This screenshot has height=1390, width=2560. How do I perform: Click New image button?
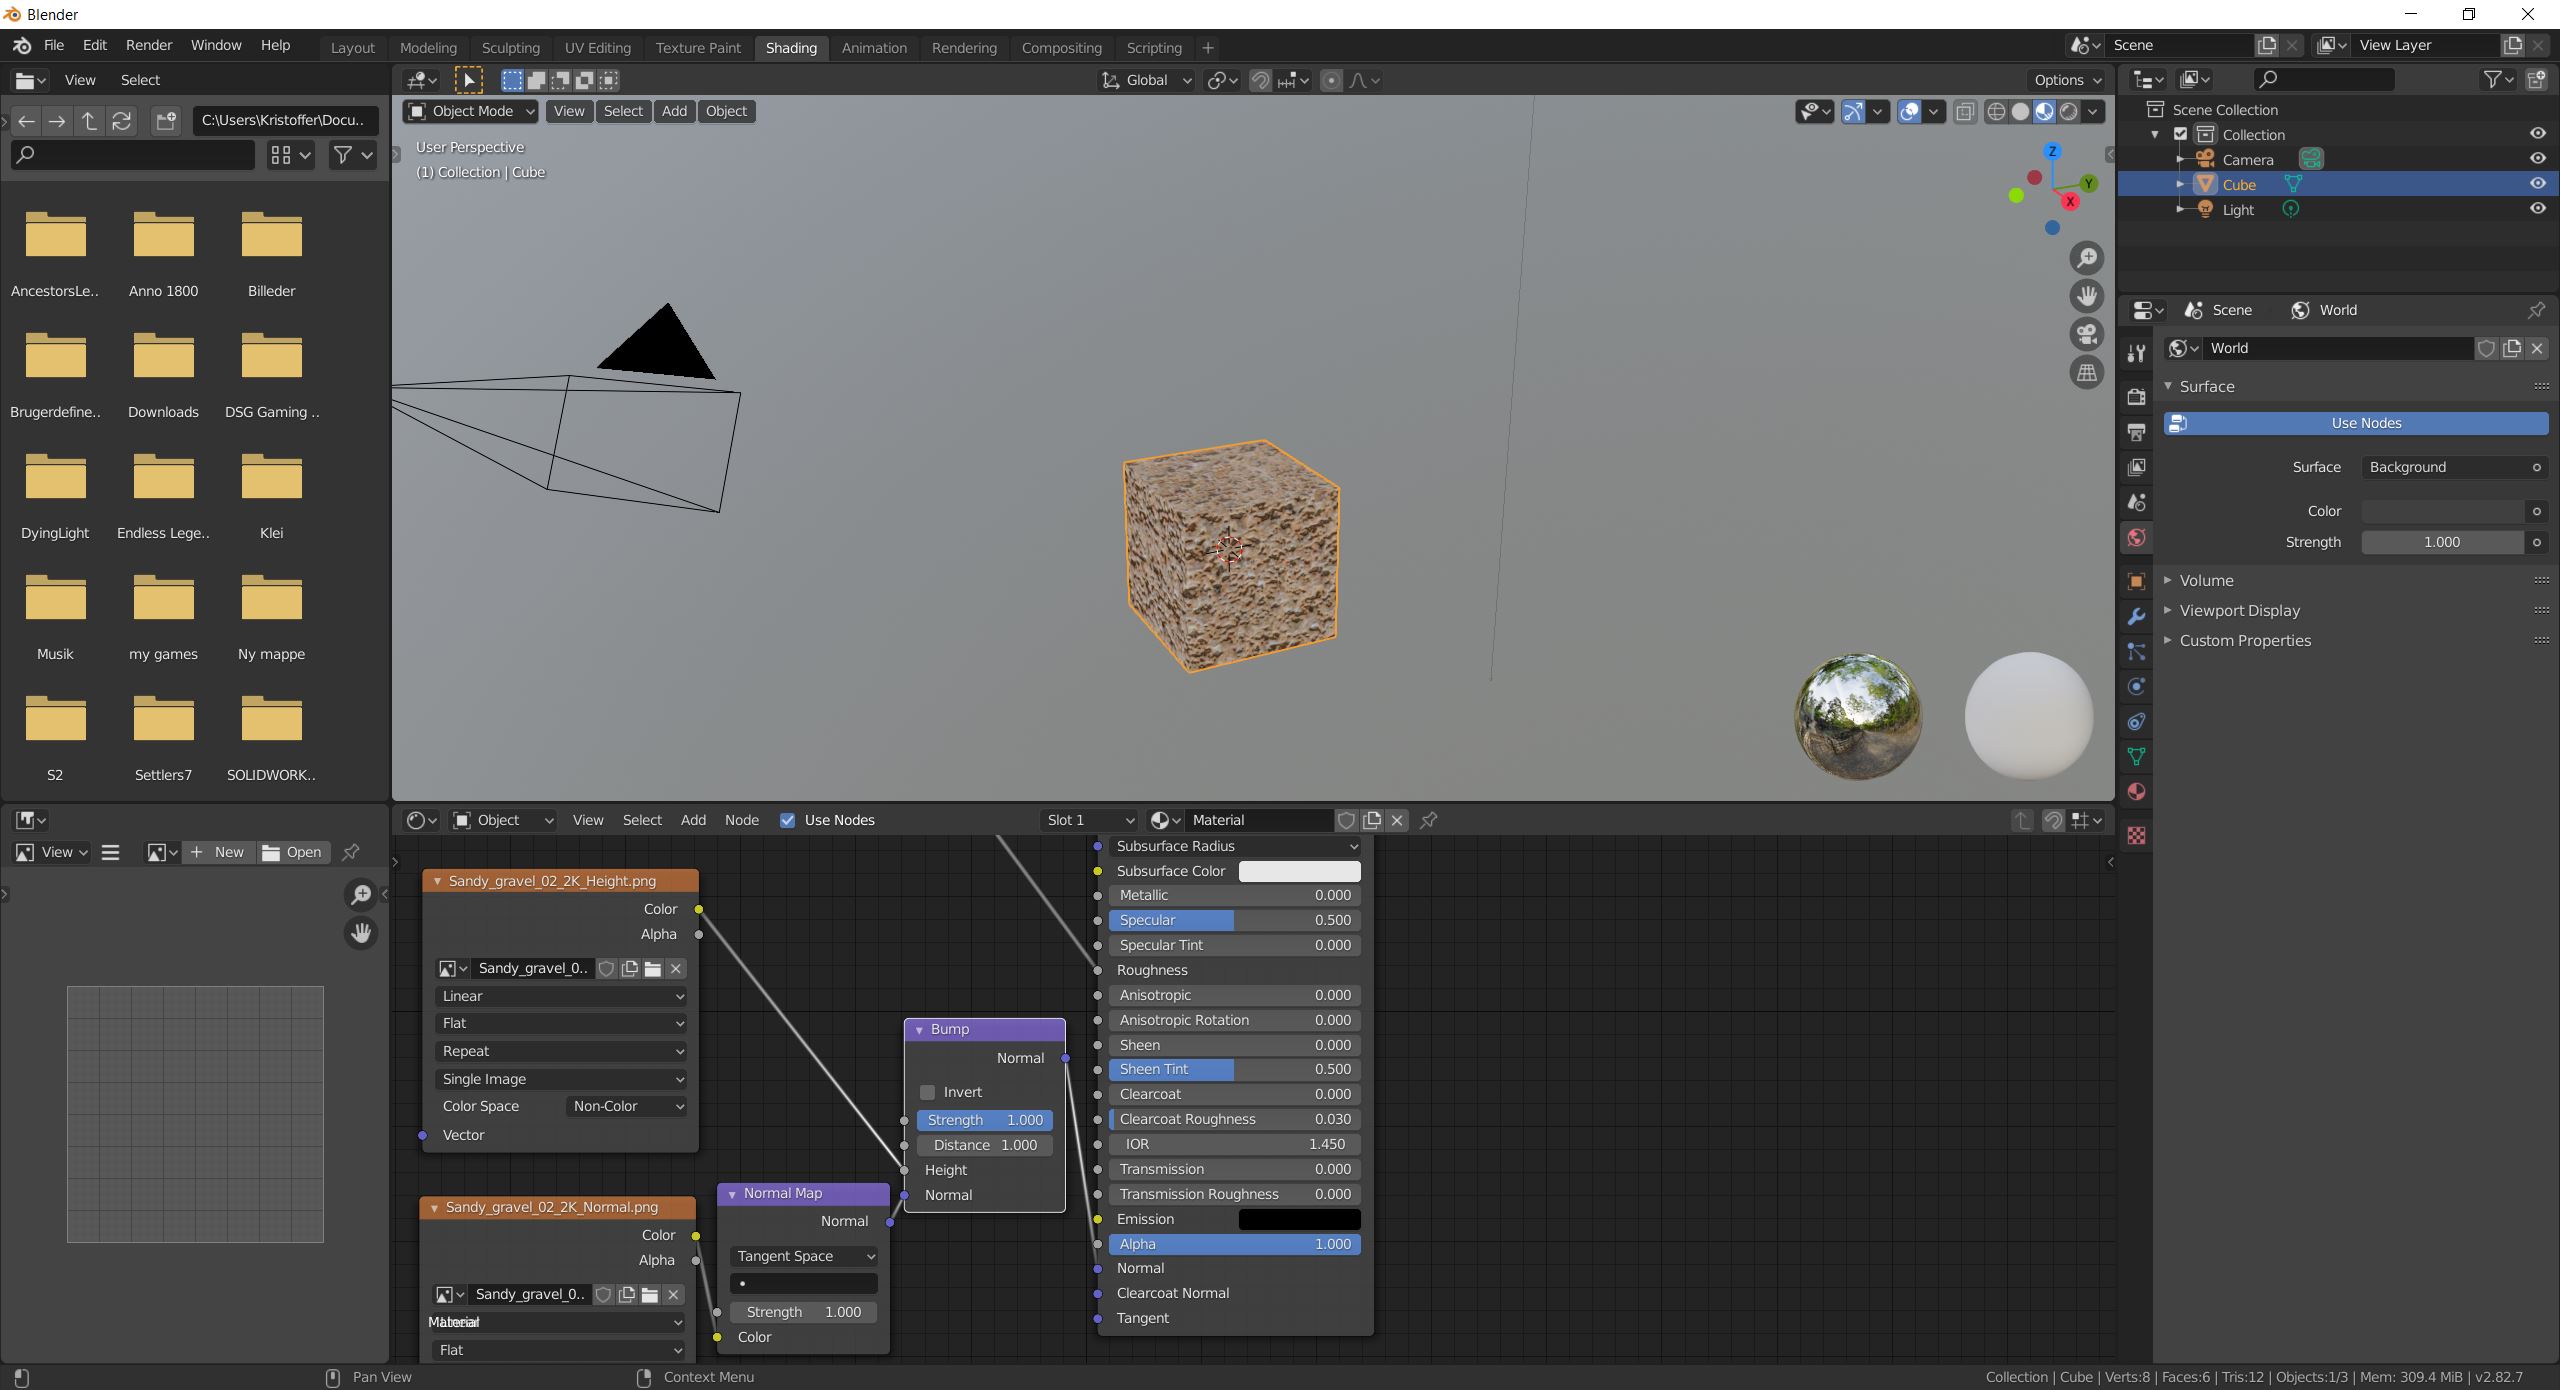[x=217, y=852]
